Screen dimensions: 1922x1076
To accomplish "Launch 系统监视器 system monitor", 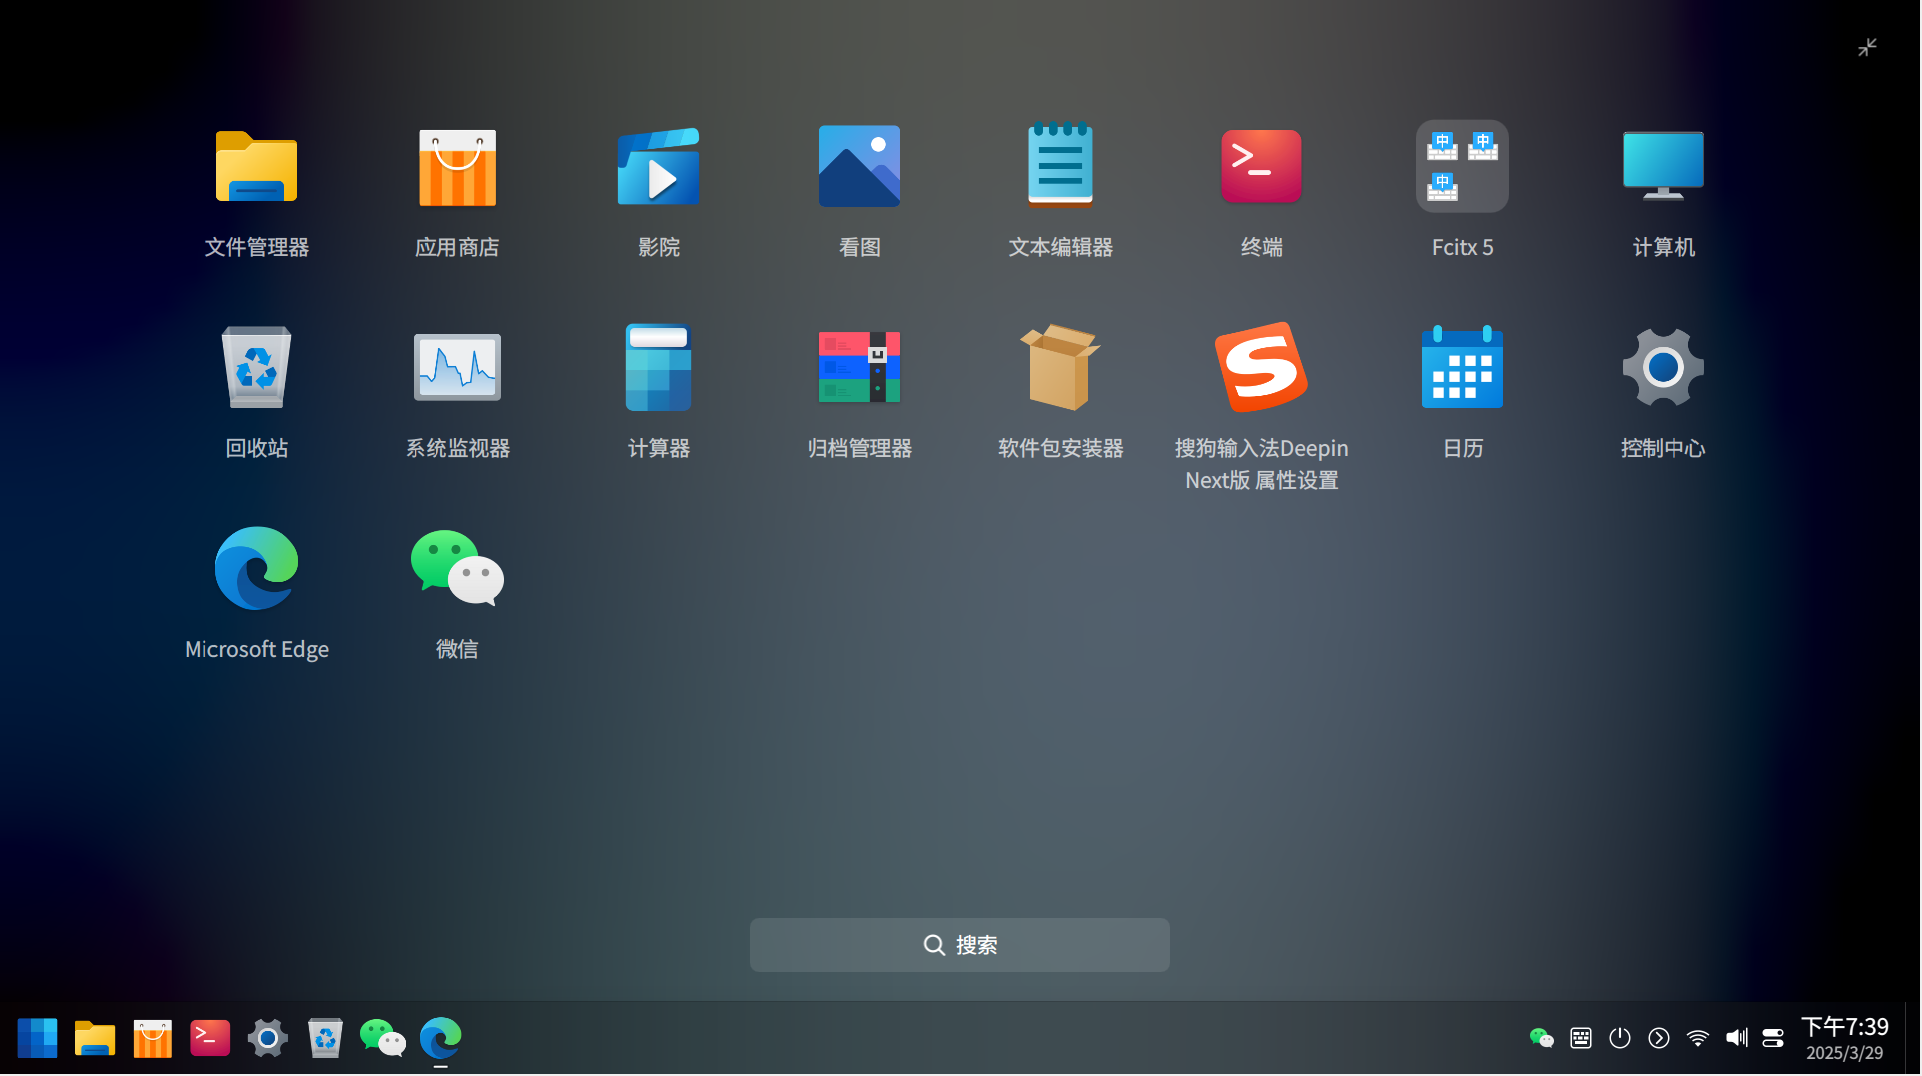I will click(457, 367).
